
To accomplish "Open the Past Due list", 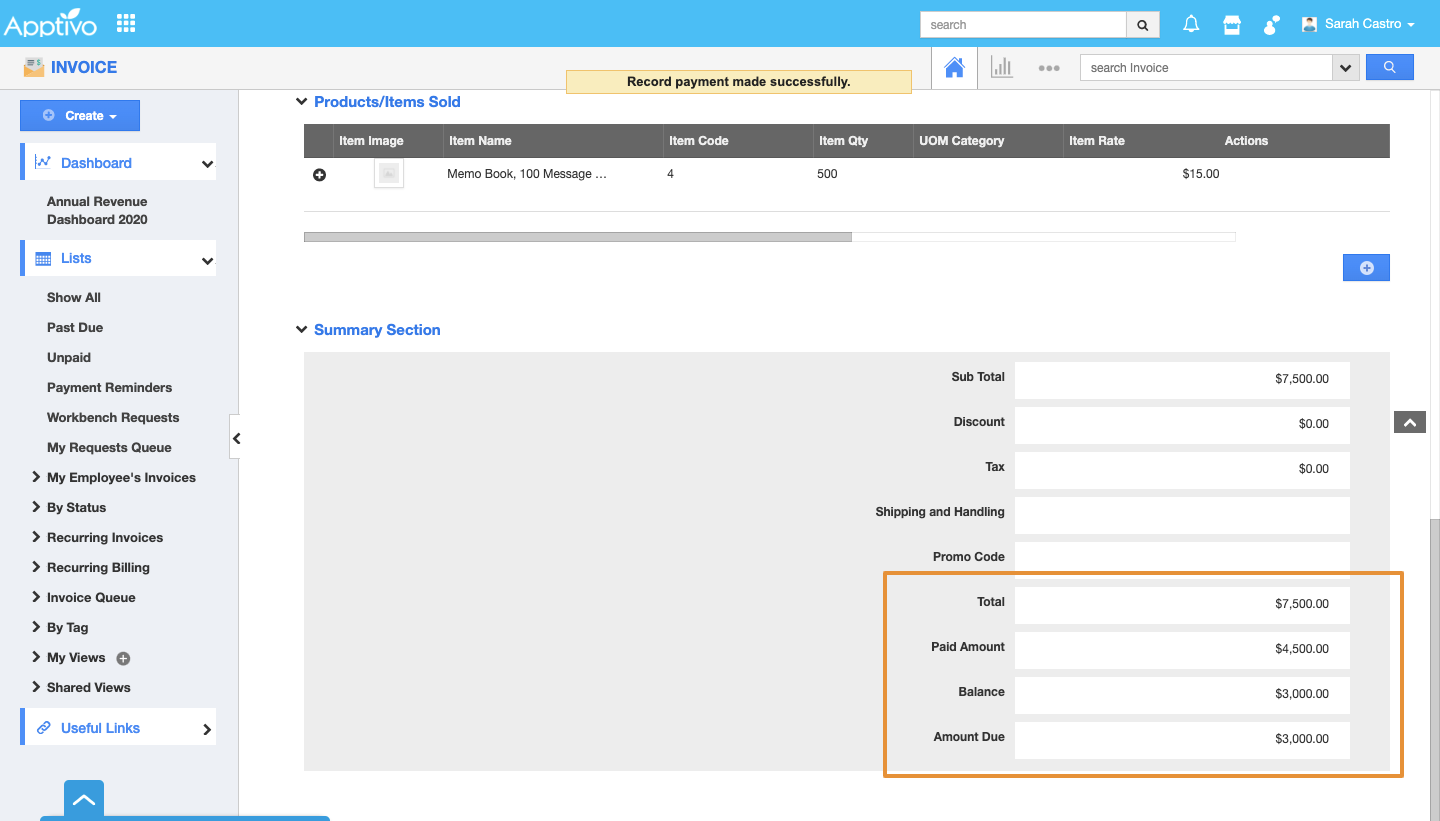I will click(x=75, y=328).
